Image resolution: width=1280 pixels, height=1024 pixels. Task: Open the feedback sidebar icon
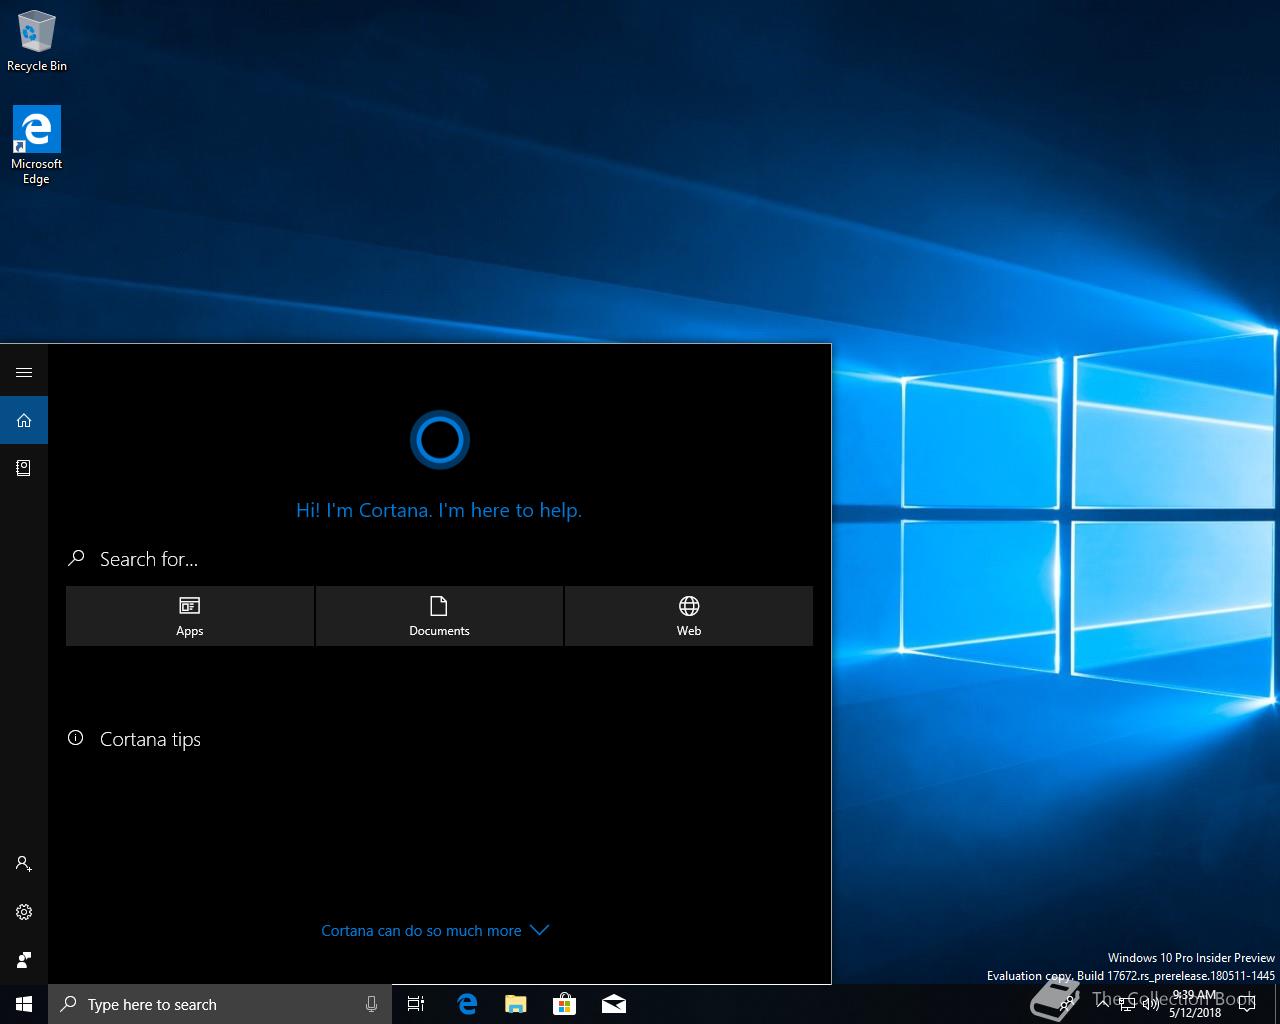[24, 960]
